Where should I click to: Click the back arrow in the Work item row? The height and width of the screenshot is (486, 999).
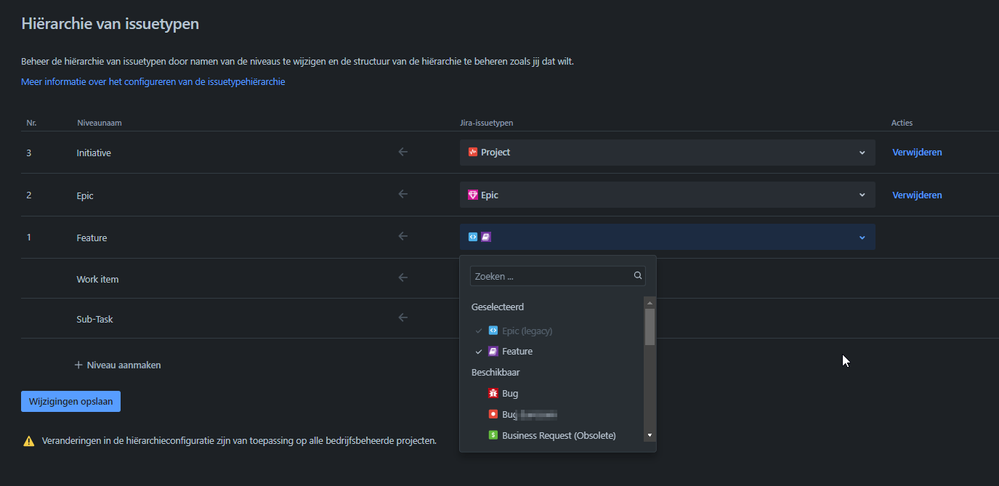[403, 278]
